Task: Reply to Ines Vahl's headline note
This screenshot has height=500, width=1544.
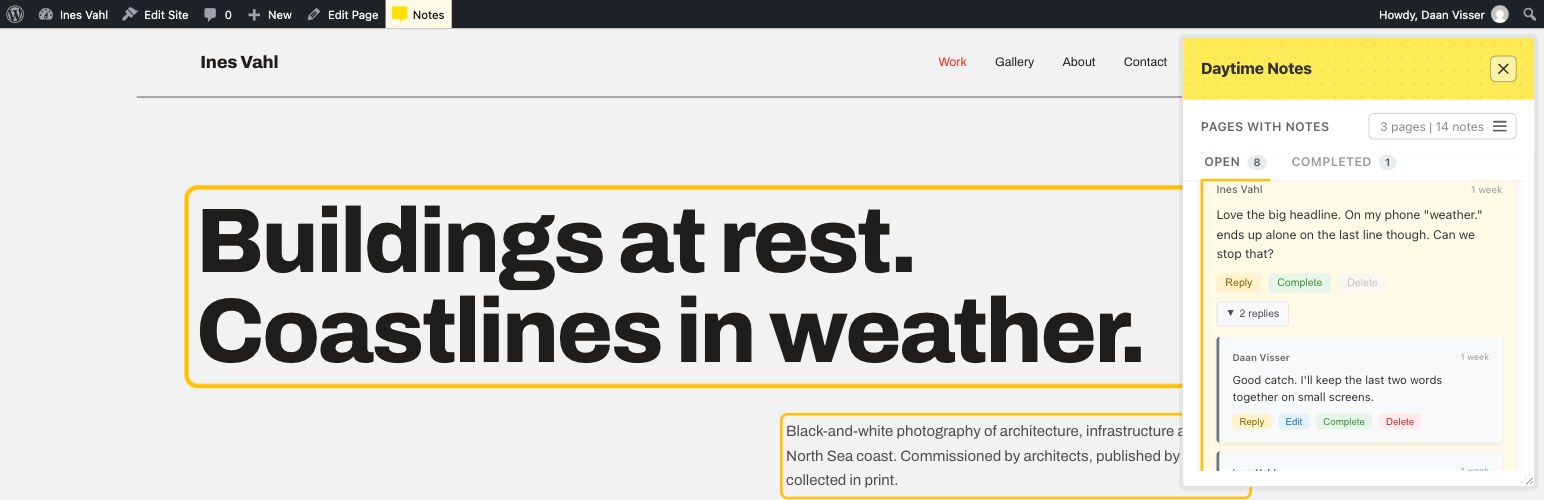Action: (x=1239, y=283)
